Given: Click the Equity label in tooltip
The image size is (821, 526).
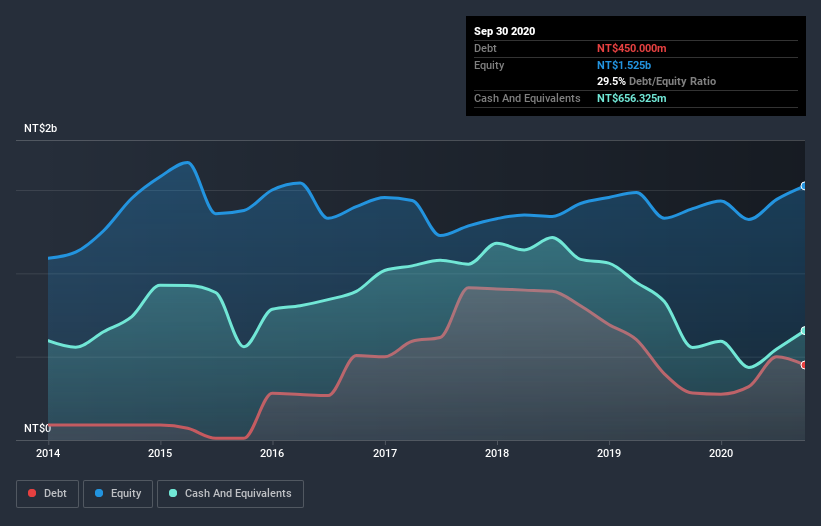Looking at the screenshot, I should tap(489, 65).
